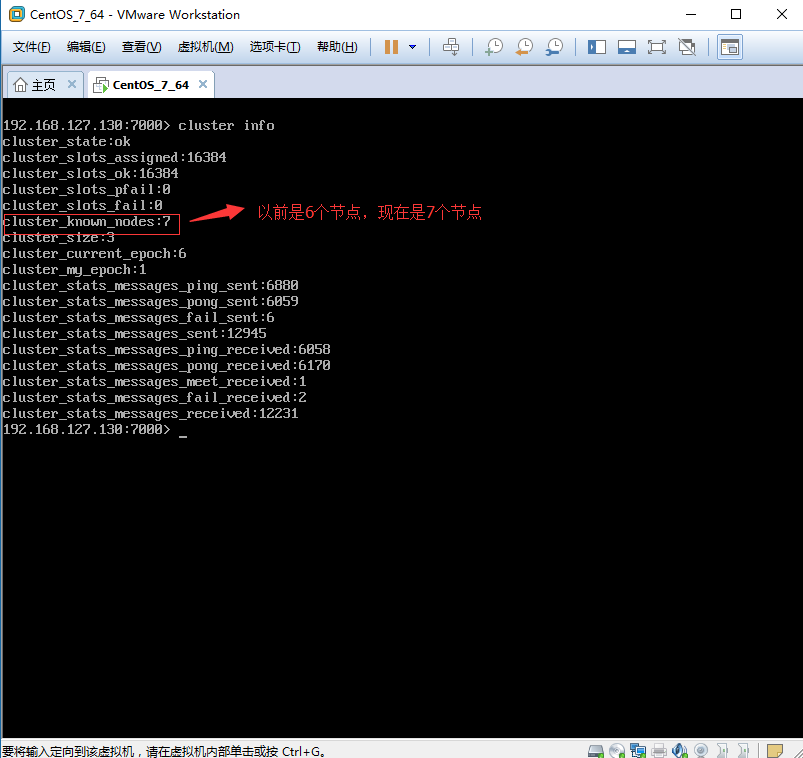803x758 pixels.
Task: Click the cluster_known_nodes:7 line
Action: 87,222
